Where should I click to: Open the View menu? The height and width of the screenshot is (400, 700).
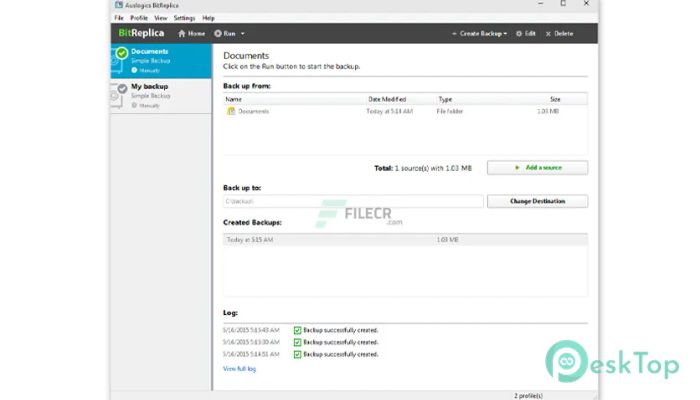point(161,18)
